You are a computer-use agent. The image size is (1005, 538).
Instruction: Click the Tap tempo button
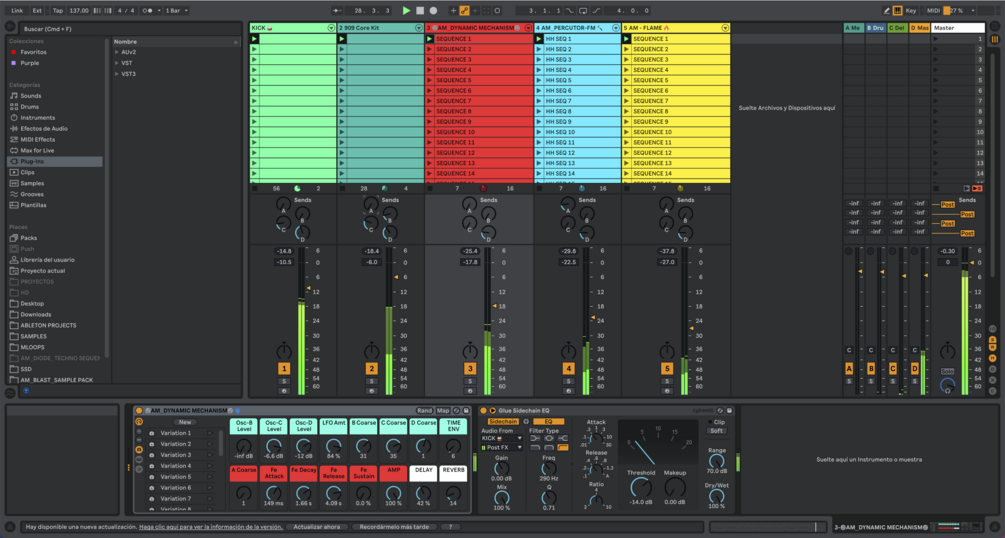[58, 10]
